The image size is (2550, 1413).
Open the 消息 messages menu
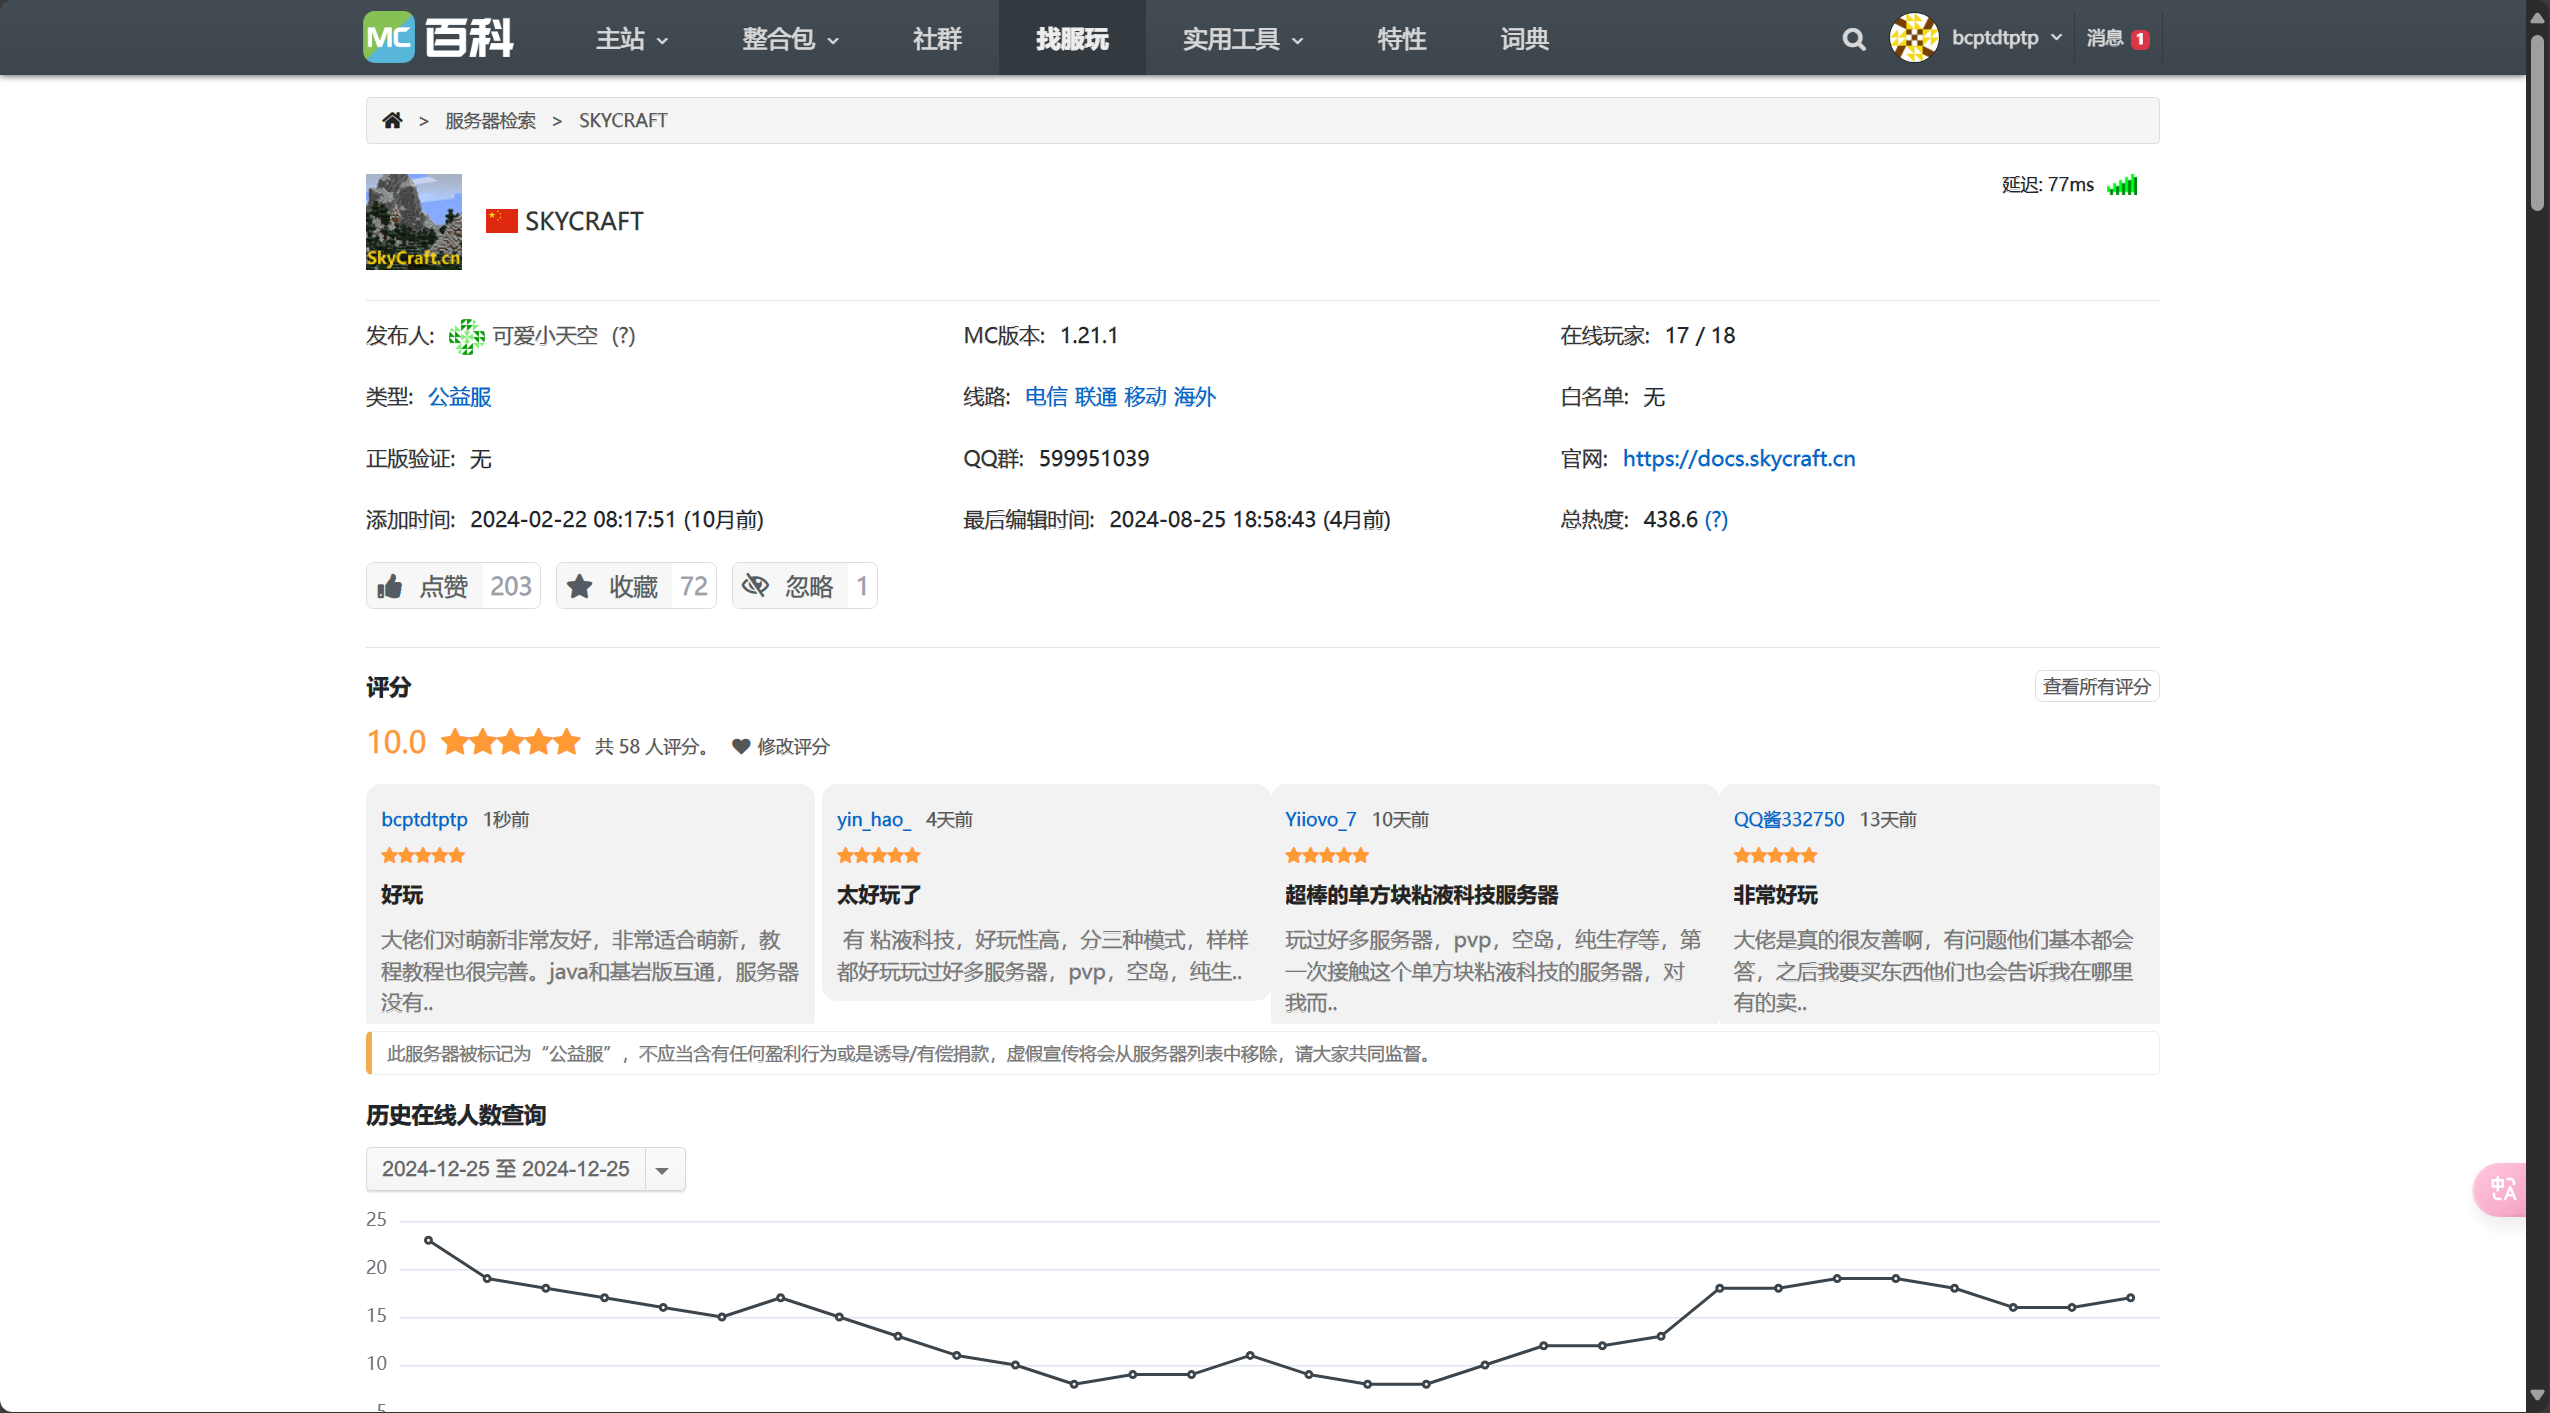click(x=2117, y=38)
